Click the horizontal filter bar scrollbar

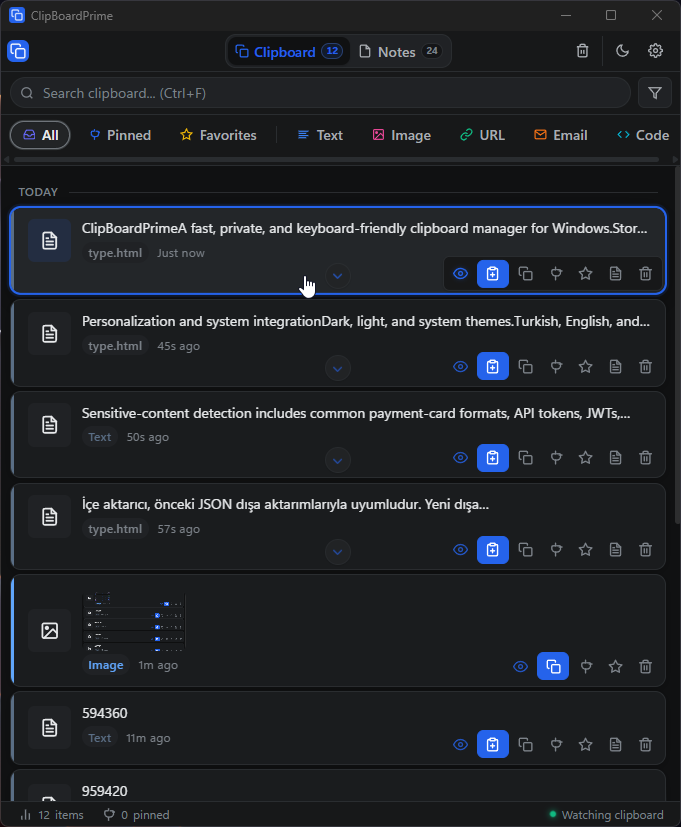tap(337, 159)
